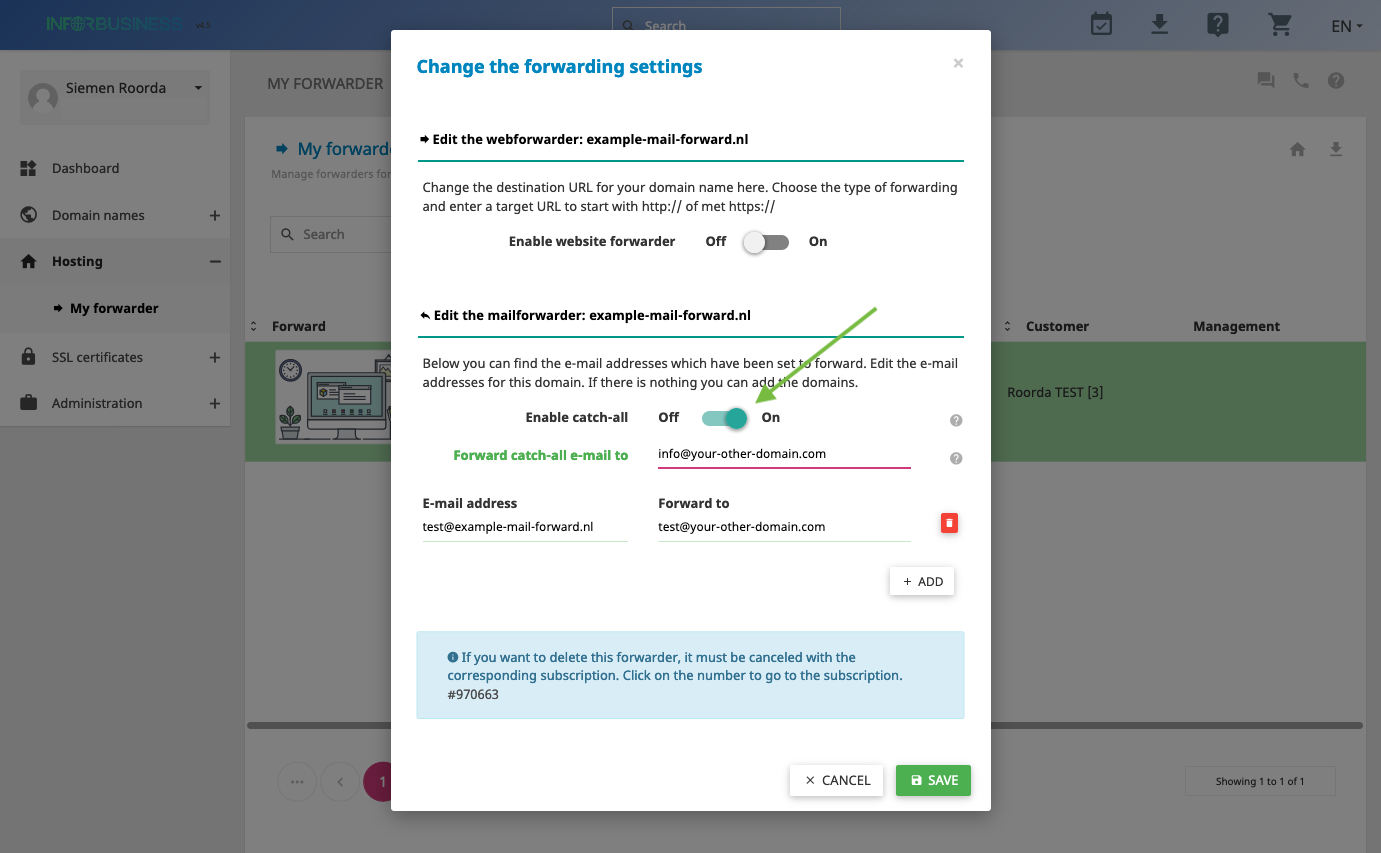Open help icon beside Forward catch-all e-mail
Image resolution: width=1381 pixels, height=853 pixels.
pyautogui.click(x=956, y=458)
